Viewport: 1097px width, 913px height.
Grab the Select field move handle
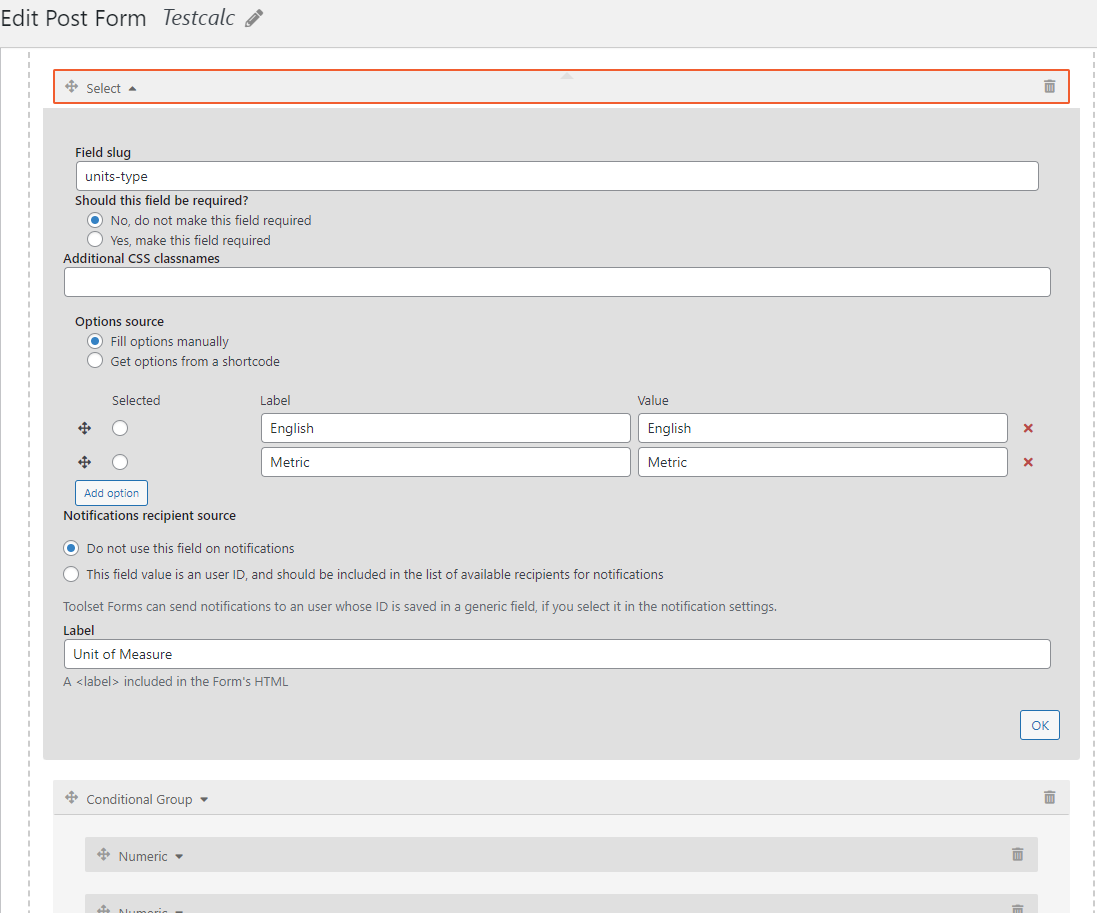point(71,87)
